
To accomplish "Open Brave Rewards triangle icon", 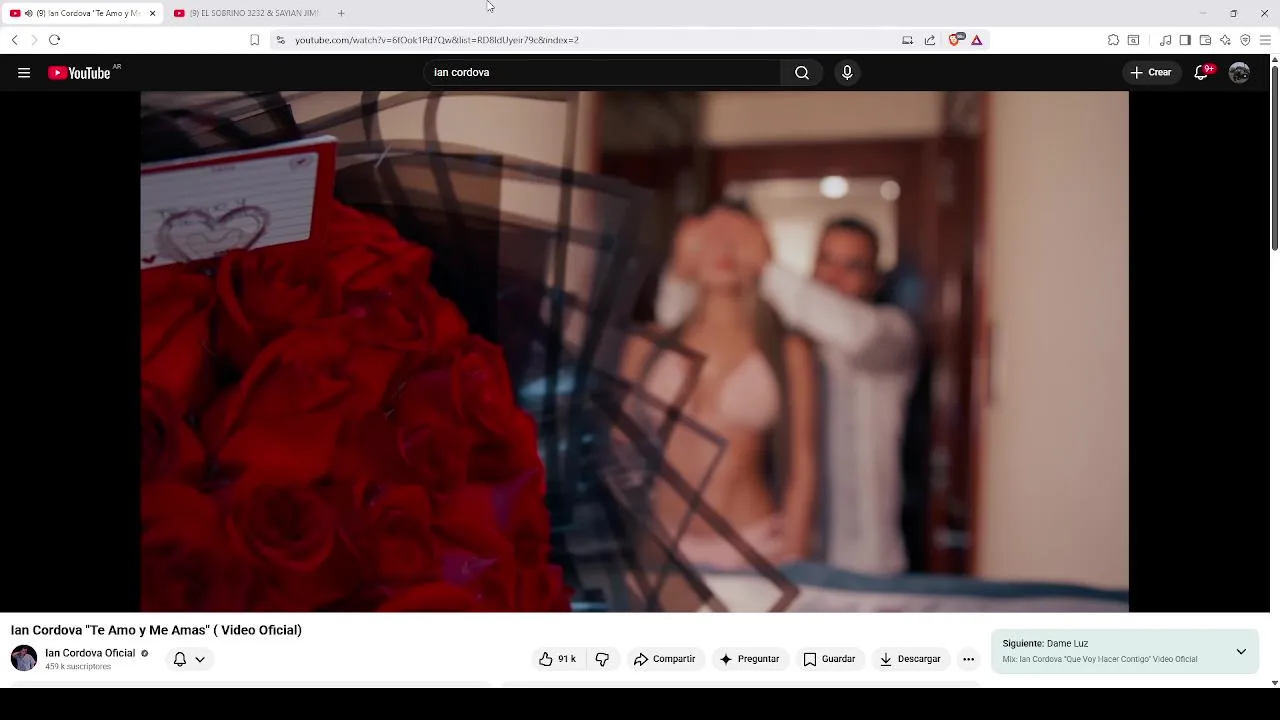I will 977,40.
